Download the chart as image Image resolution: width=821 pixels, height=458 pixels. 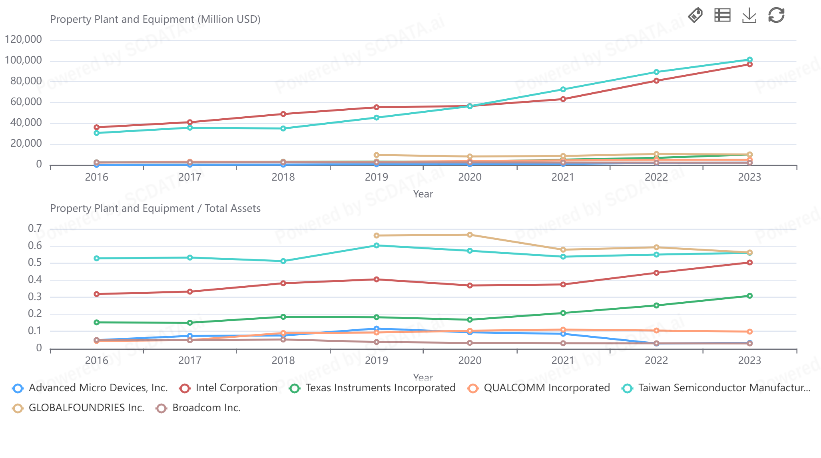tap(749, 14)
